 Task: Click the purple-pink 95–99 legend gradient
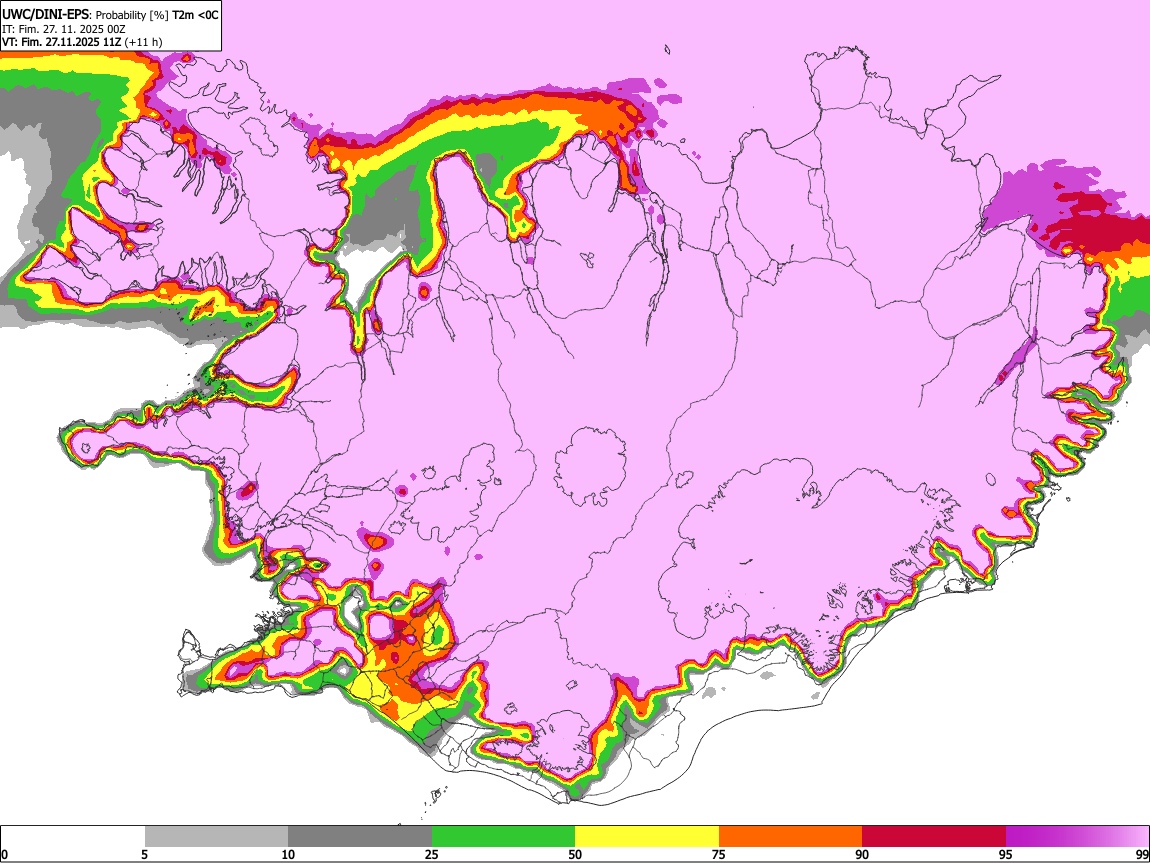click(1077, 837)
